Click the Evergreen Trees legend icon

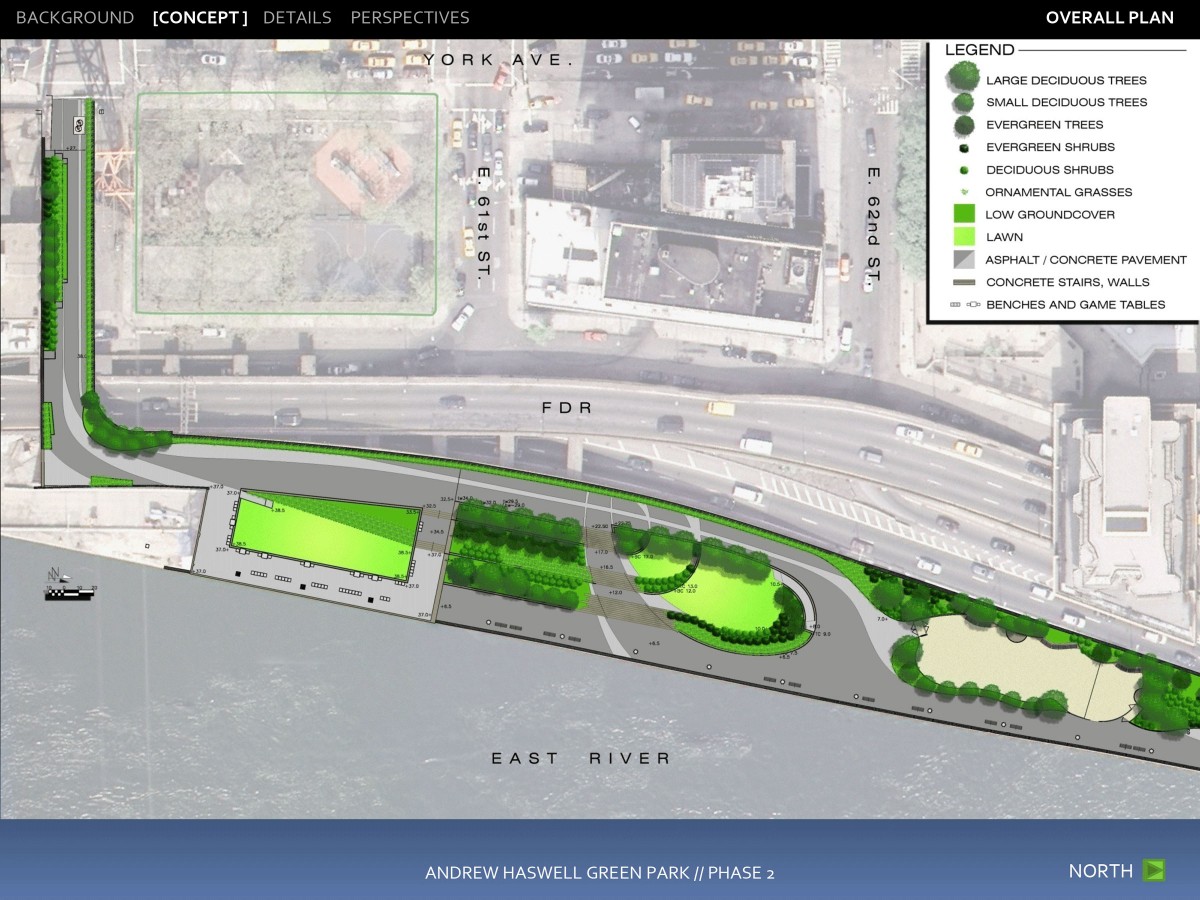point(963,125)
